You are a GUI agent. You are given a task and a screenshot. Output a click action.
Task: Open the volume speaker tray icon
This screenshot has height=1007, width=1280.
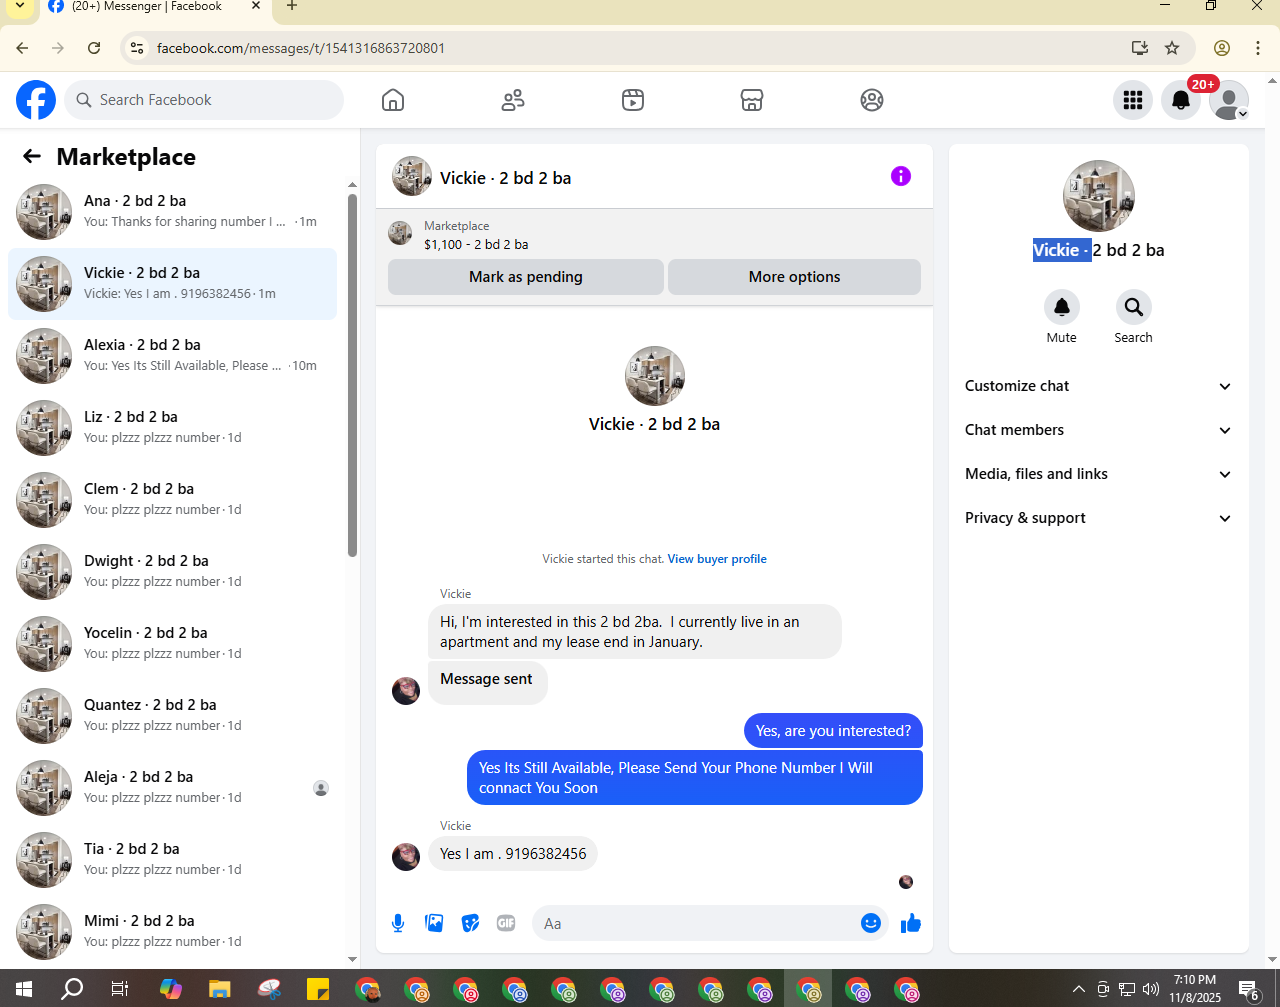(x=1151, y=989)
